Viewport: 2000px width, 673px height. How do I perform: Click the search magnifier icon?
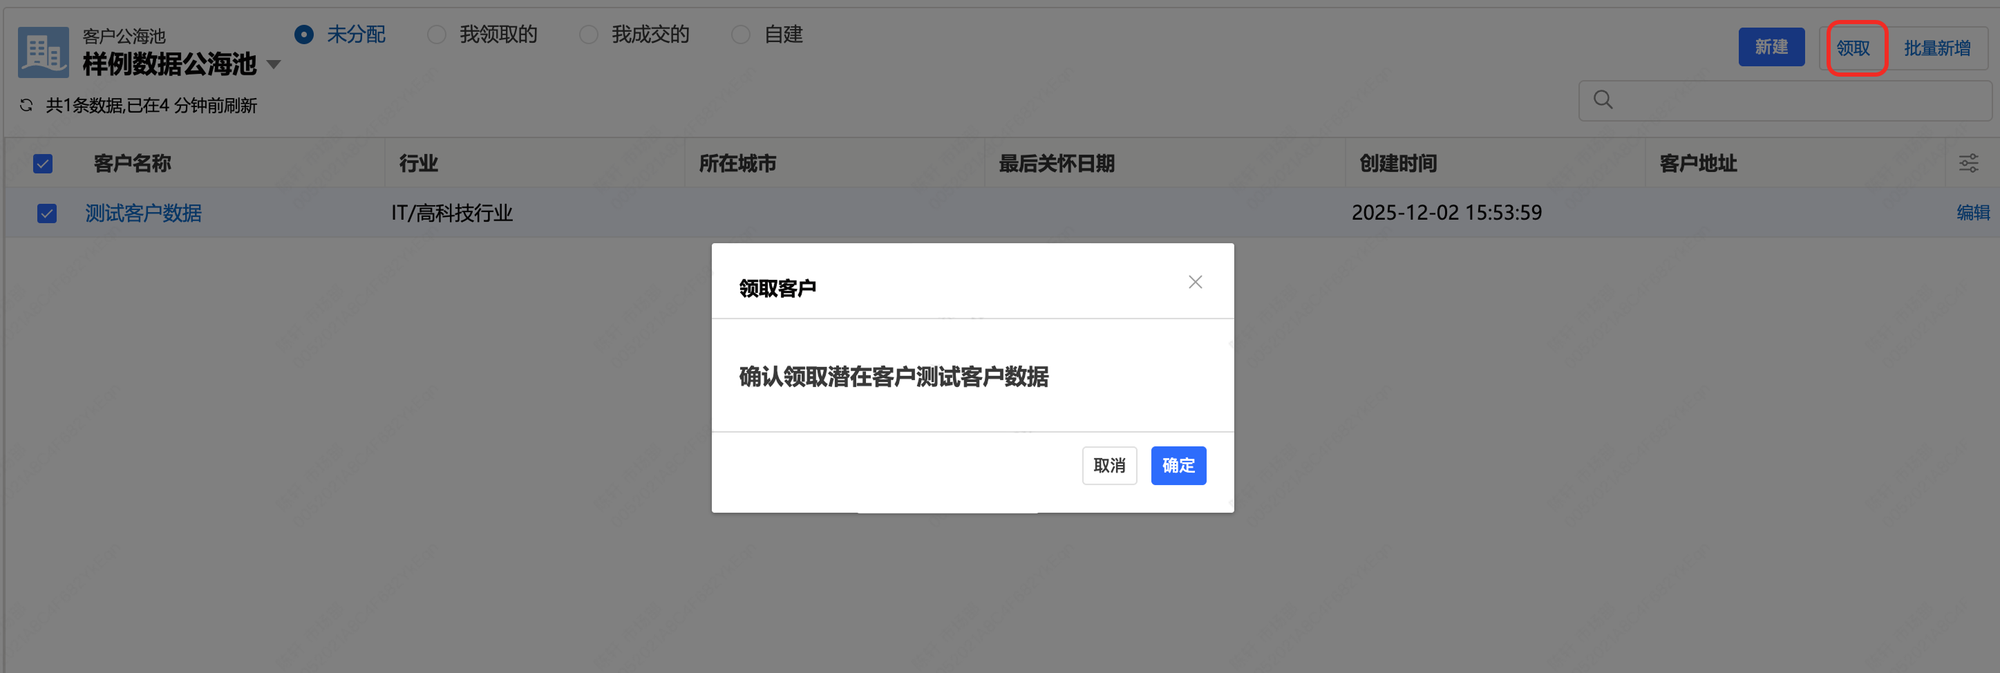(1603, 100)
